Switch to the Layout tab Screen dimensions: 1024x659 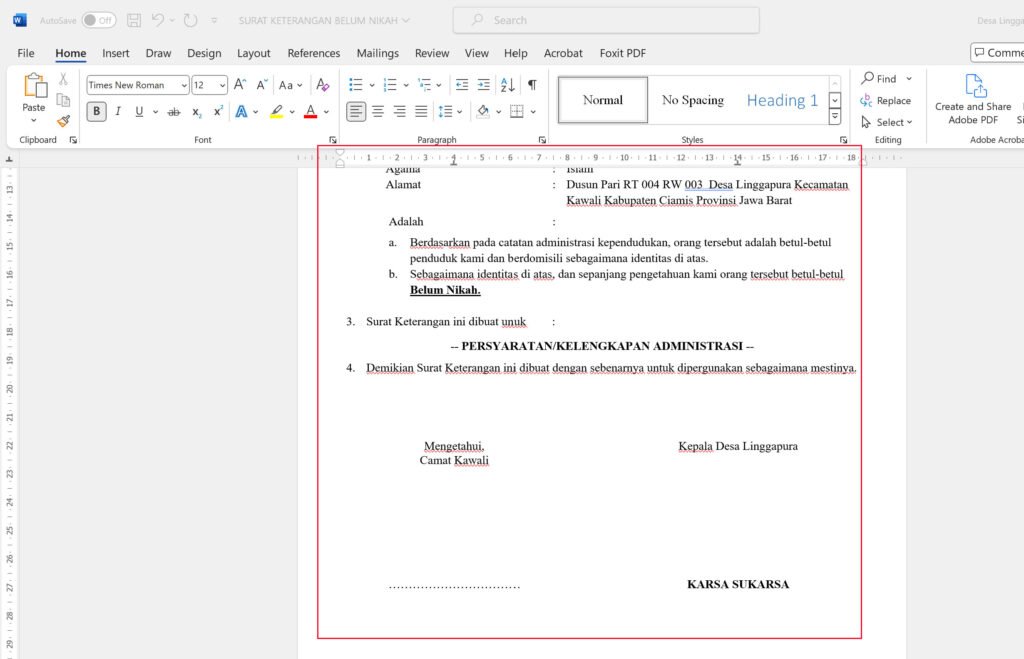pos(254,53)
